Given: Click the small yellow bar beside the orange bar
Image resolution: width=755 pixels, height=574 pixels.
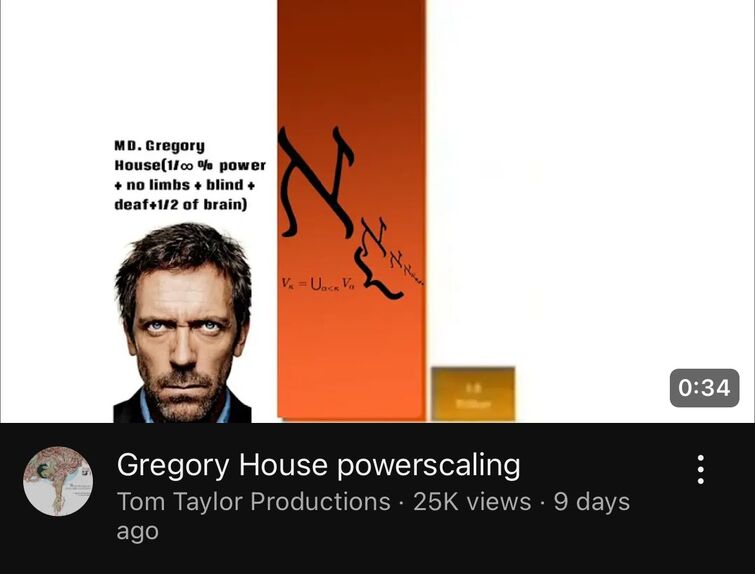Looking at the screenshot, I should point(473,393).
